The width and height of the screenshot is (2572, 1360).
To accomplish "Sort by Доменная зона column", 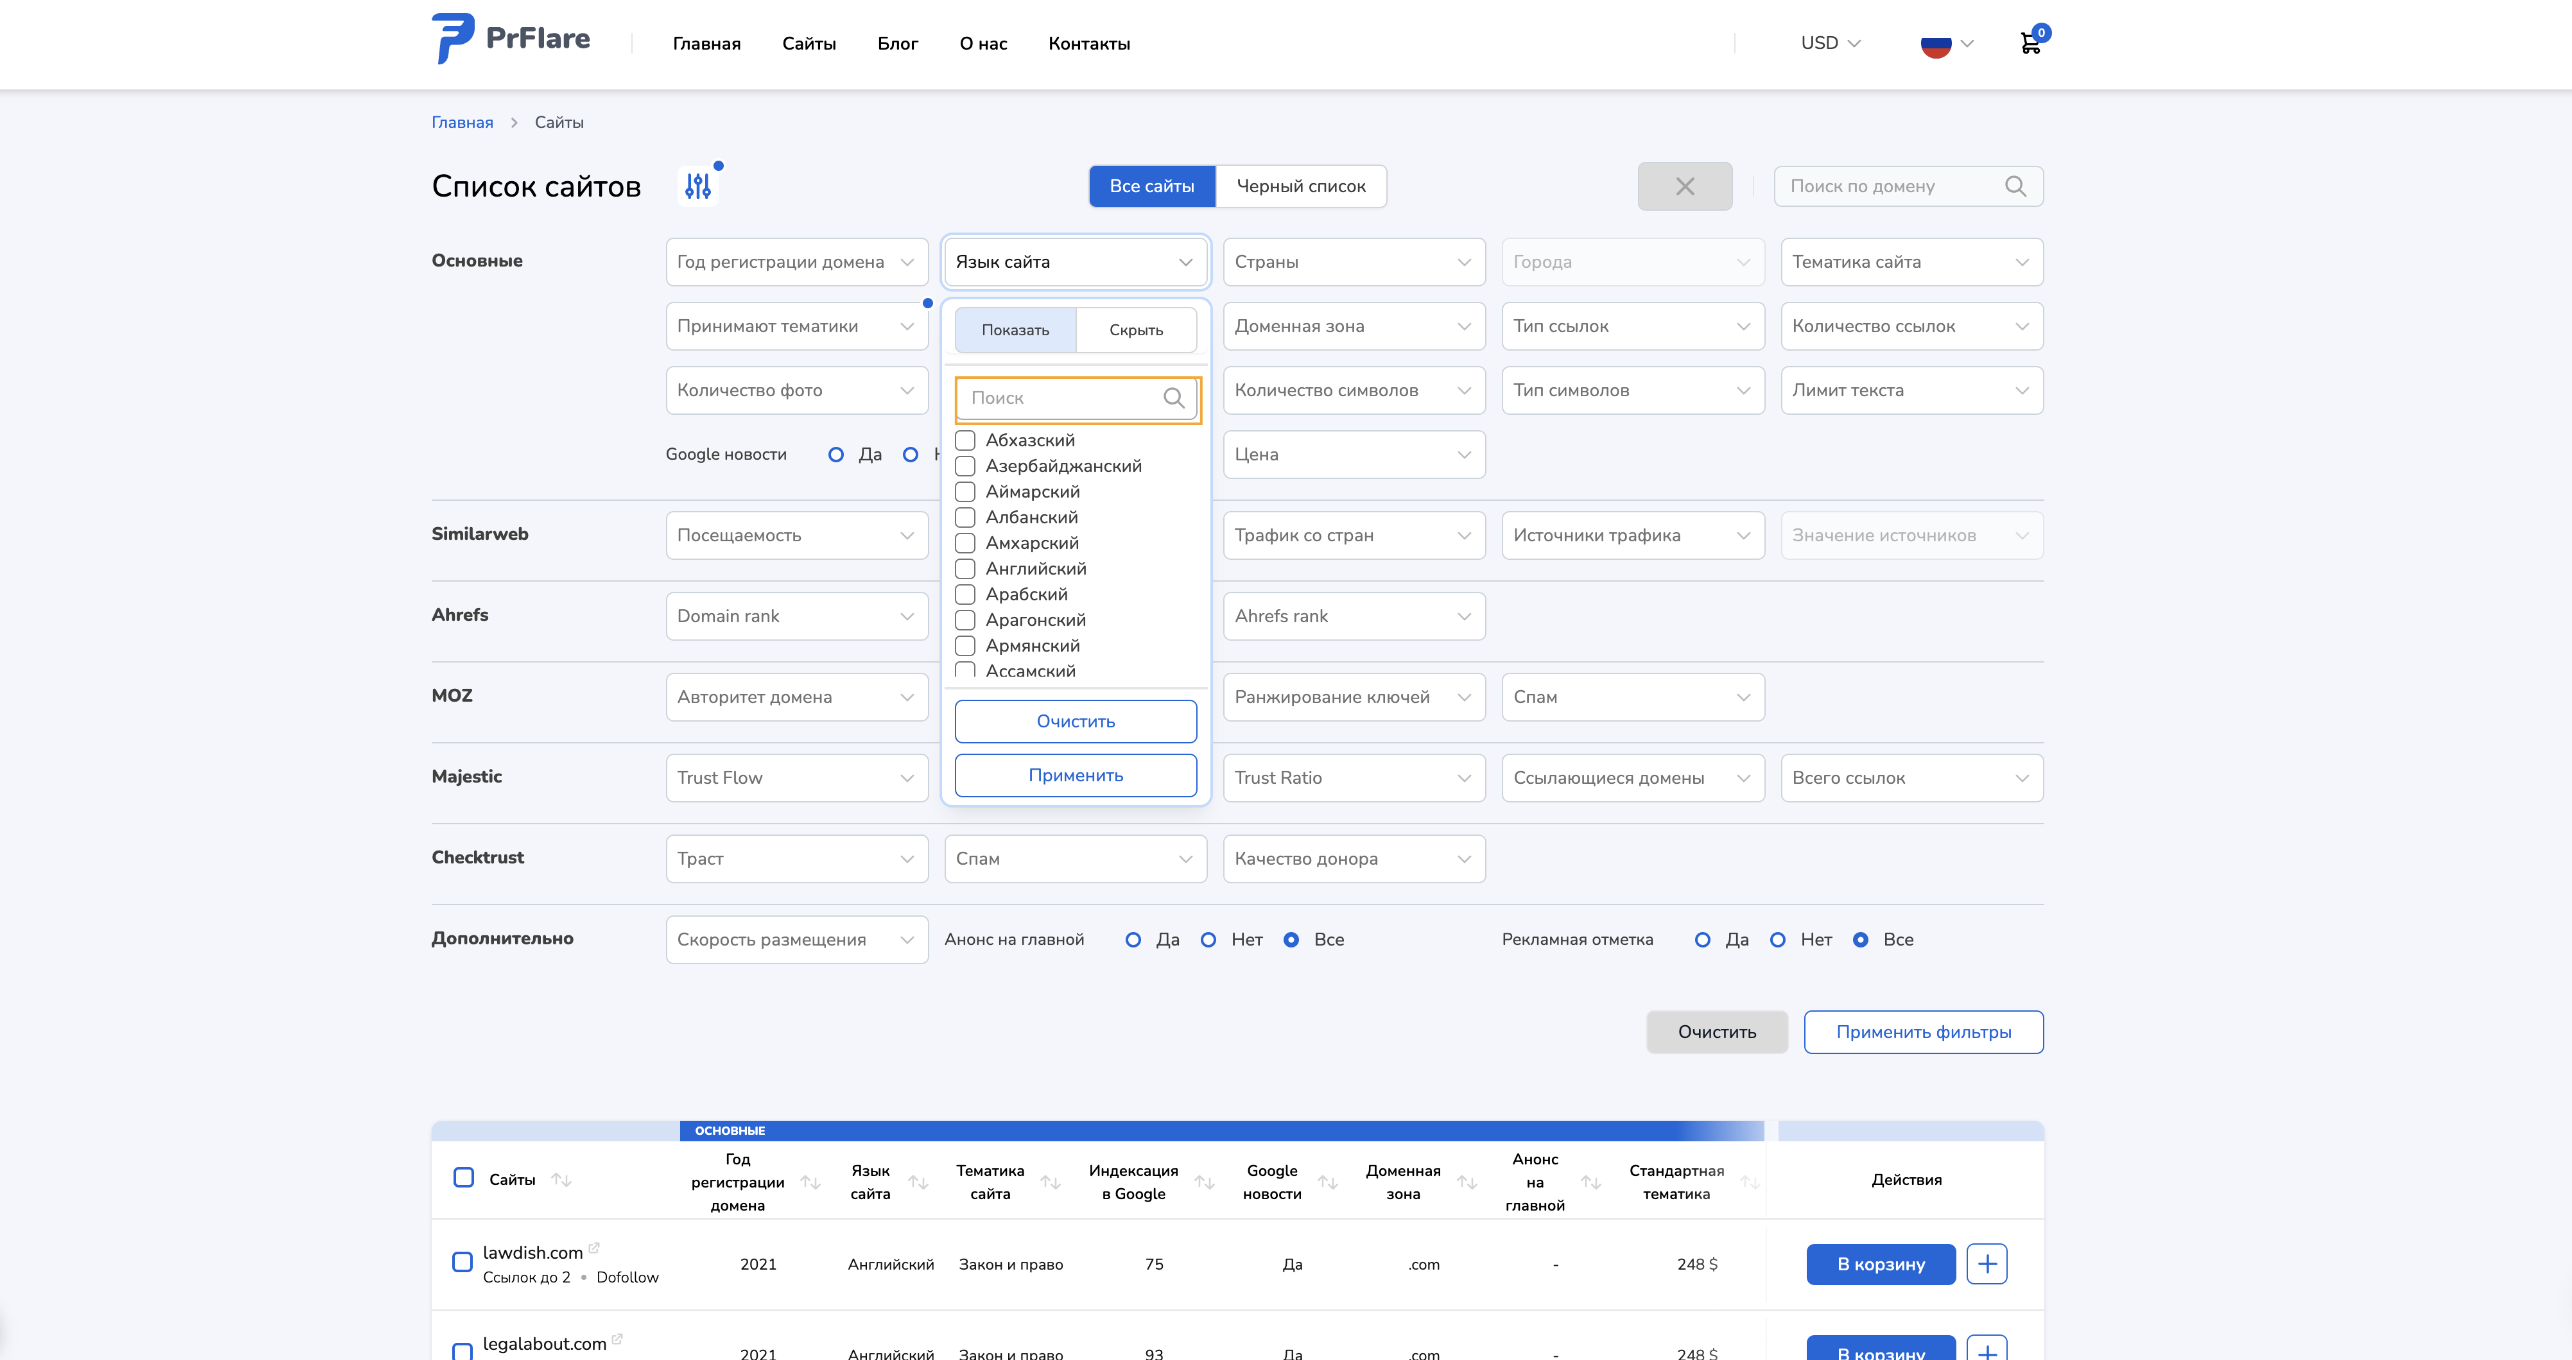I will click(1467, 1182).
